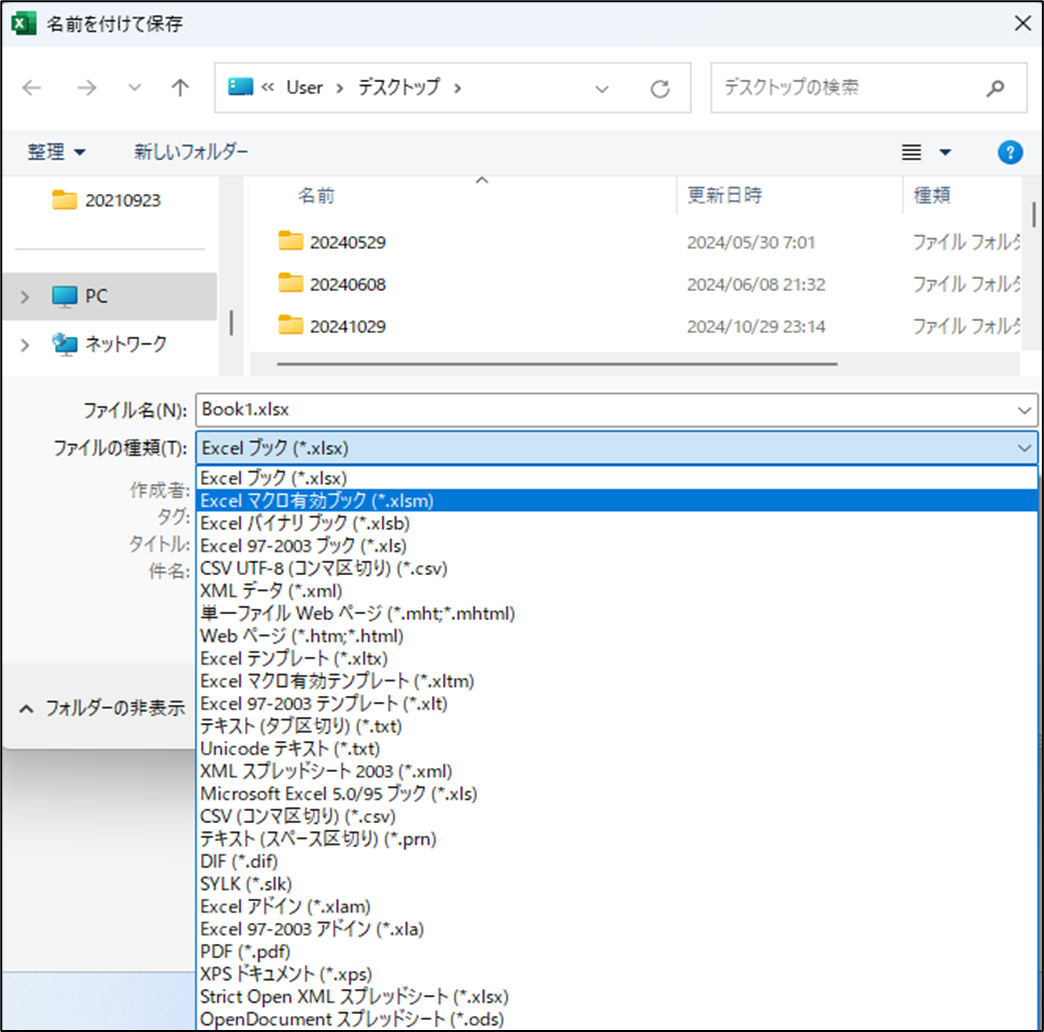Select ネットワーク in navigation pane
The image size is (1044, 1032).
pyautogui.click(x=110, y=344)
